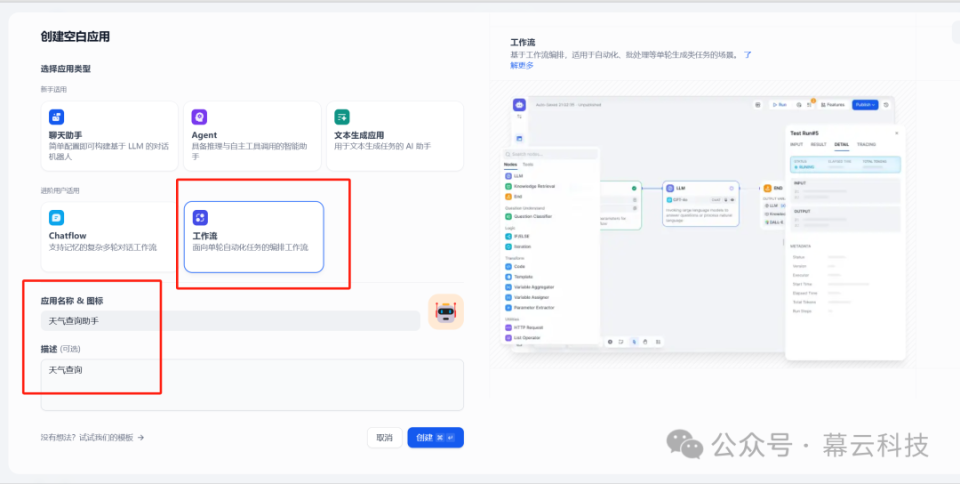Open Features in the workflow preview
960x484 pixels.
(x=833, y=105)
